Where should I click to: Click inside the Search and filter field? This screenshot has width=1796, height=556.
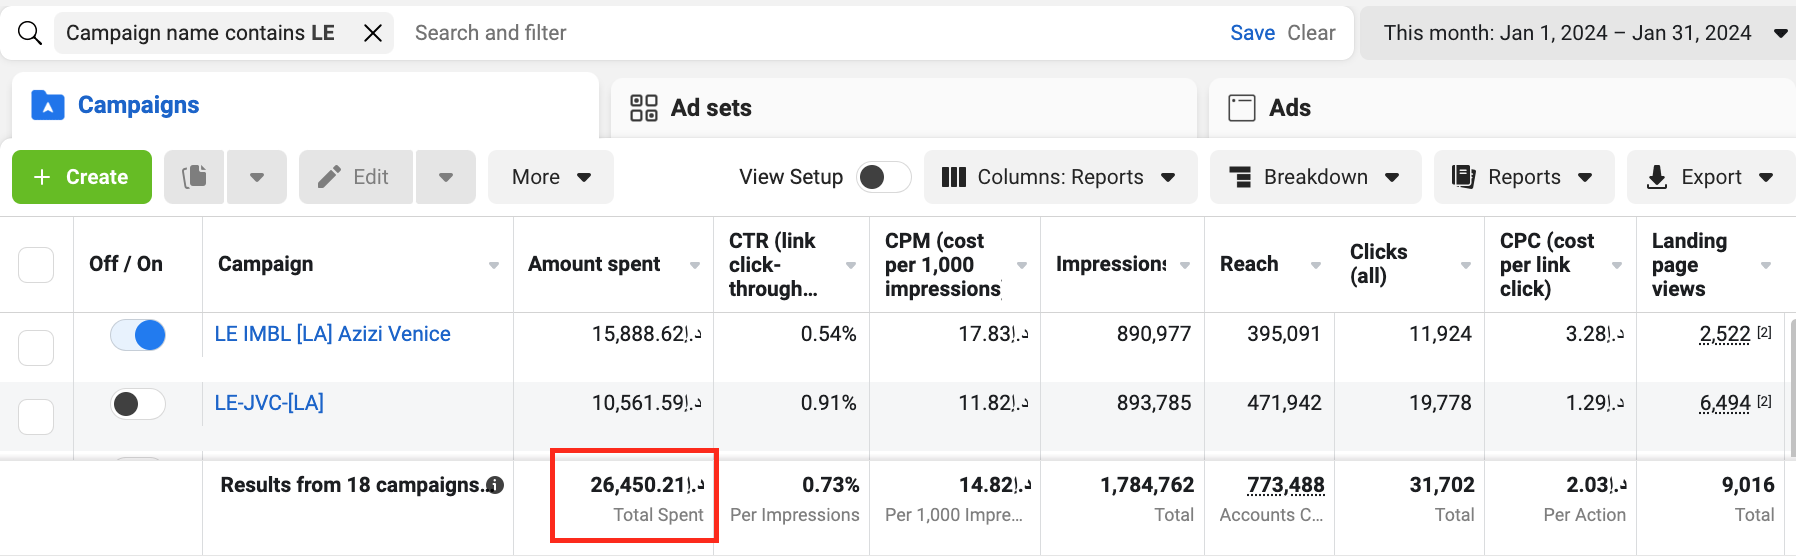tap(800, 33)
